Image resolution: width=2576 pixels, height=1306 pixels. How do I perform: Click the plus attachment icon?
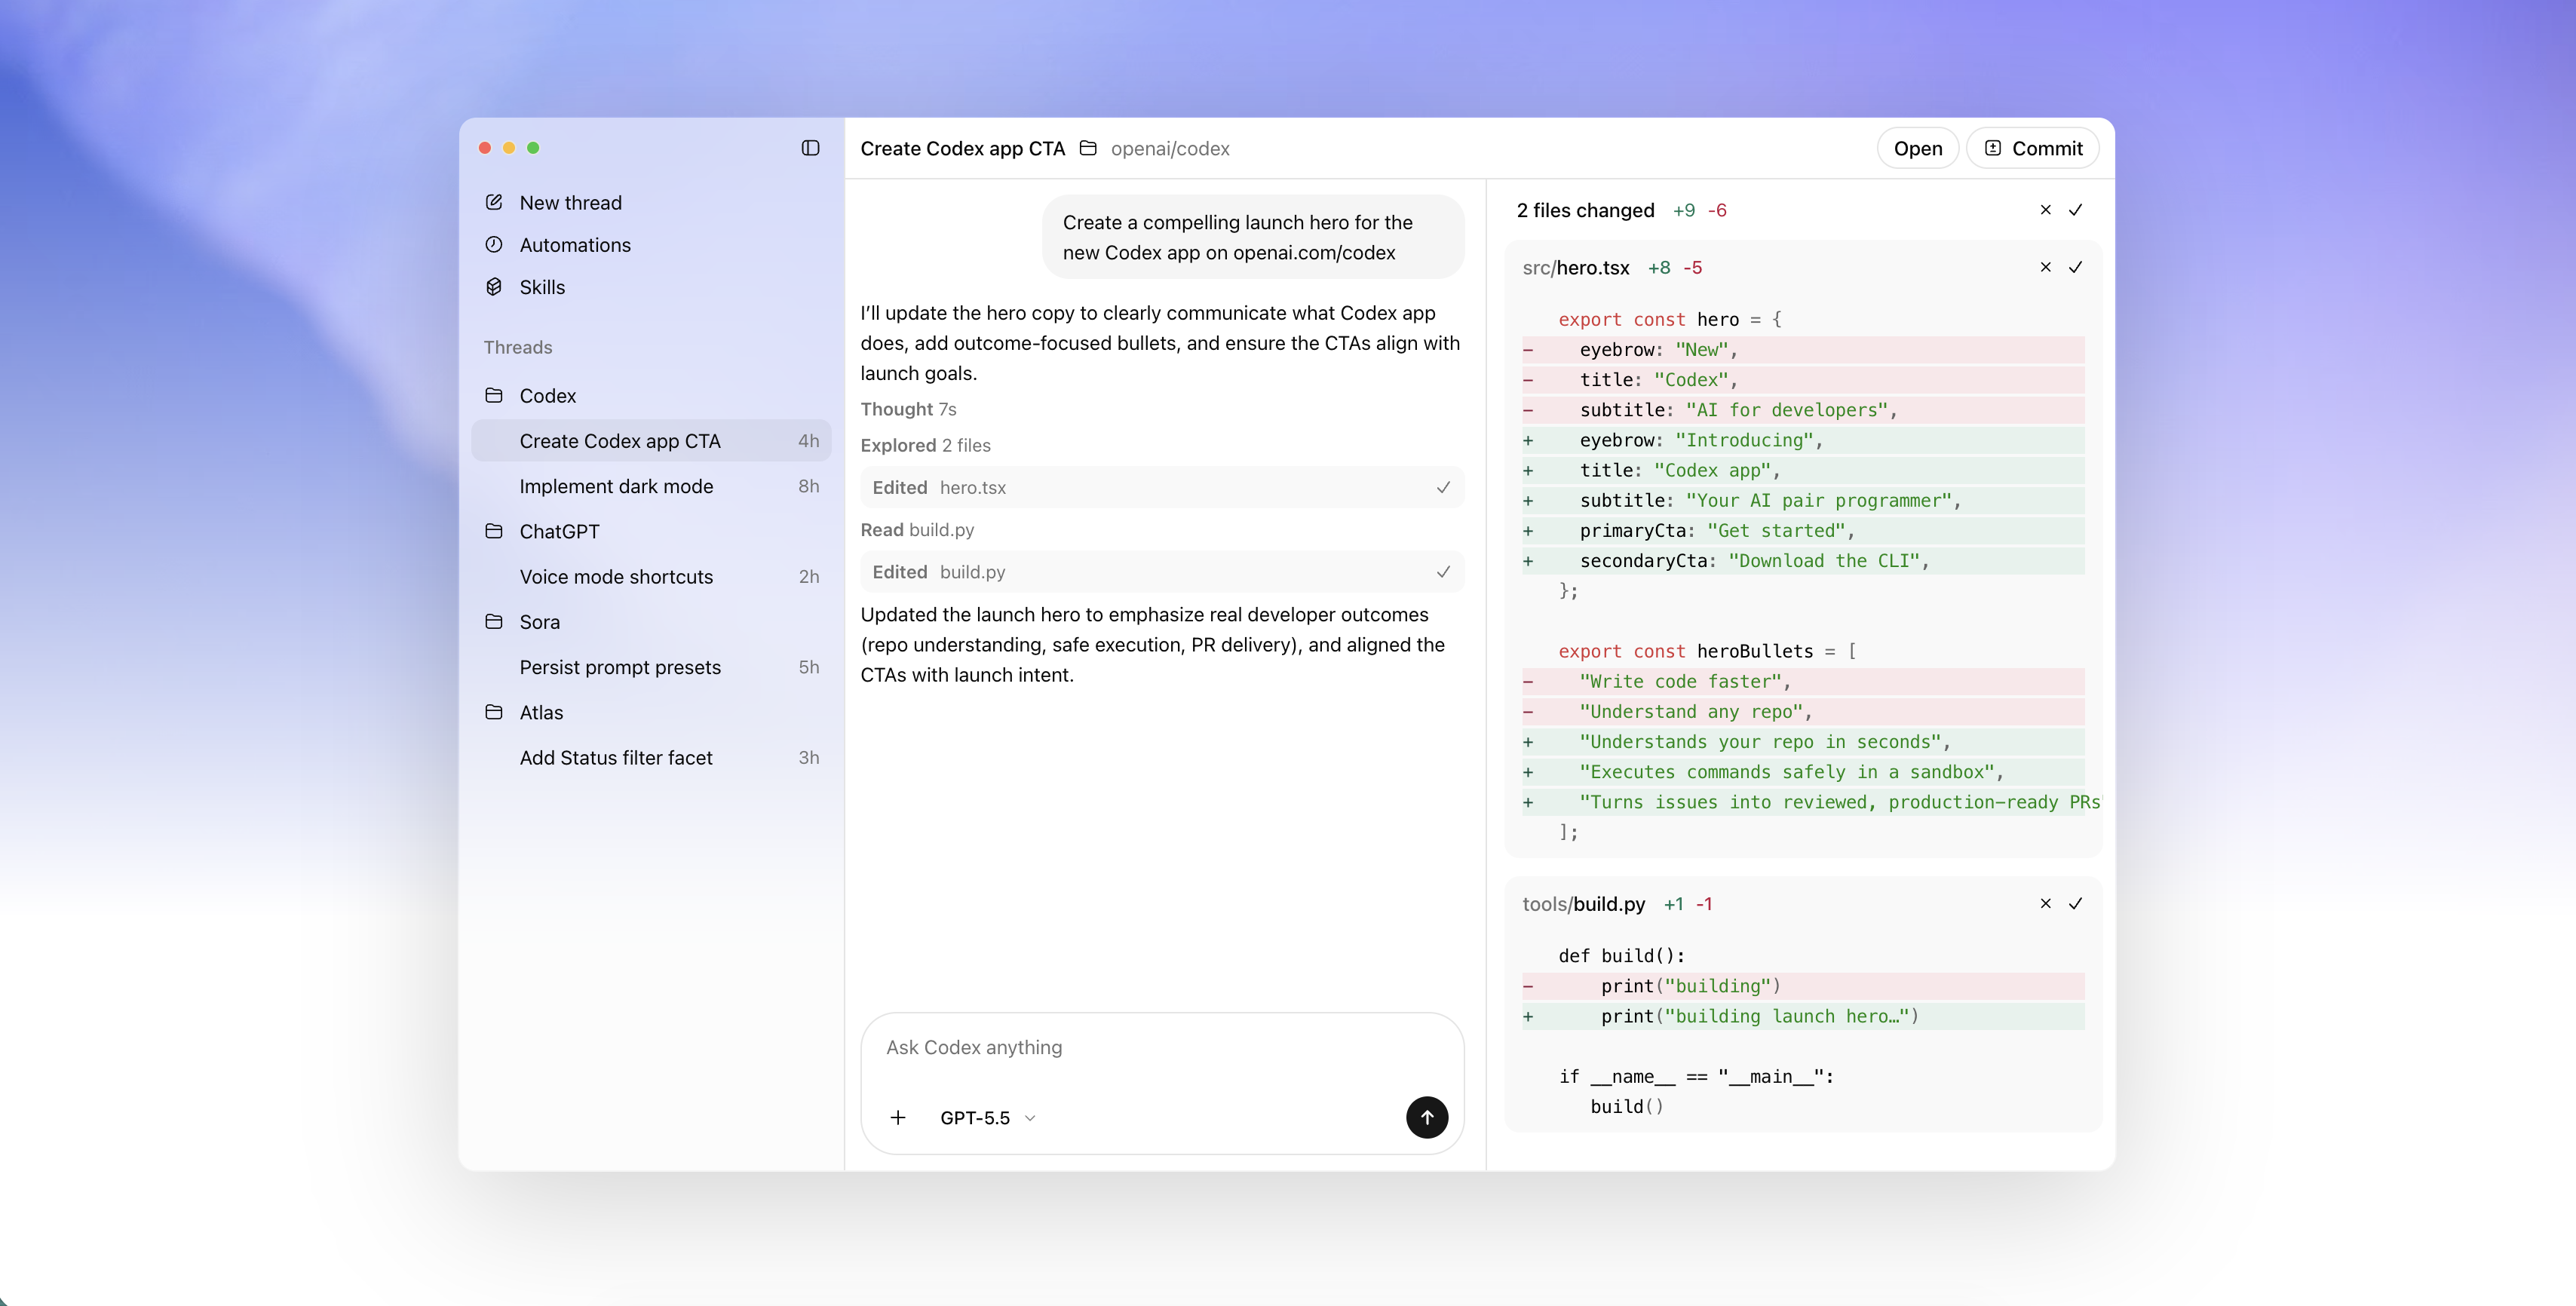pos(898,1118)
